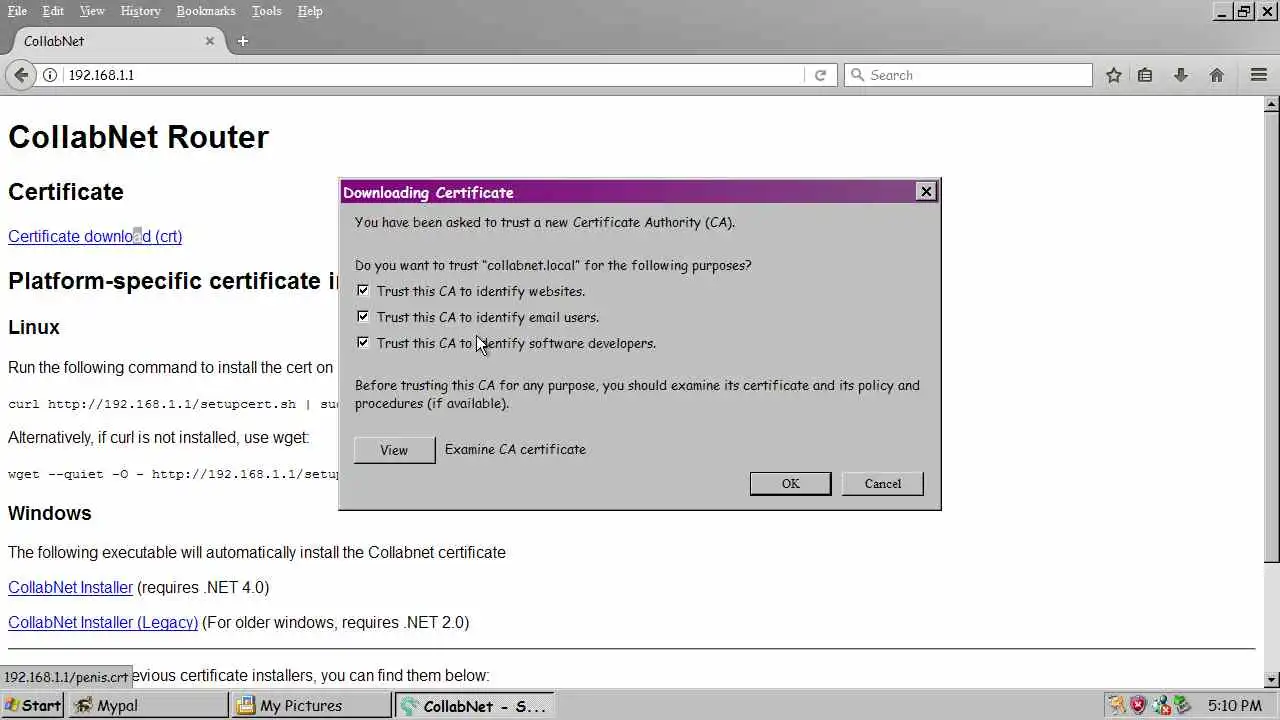This screenshot has height=720, width=1280.
Task: Open the Windows Start button
Action: pos(32,705)
